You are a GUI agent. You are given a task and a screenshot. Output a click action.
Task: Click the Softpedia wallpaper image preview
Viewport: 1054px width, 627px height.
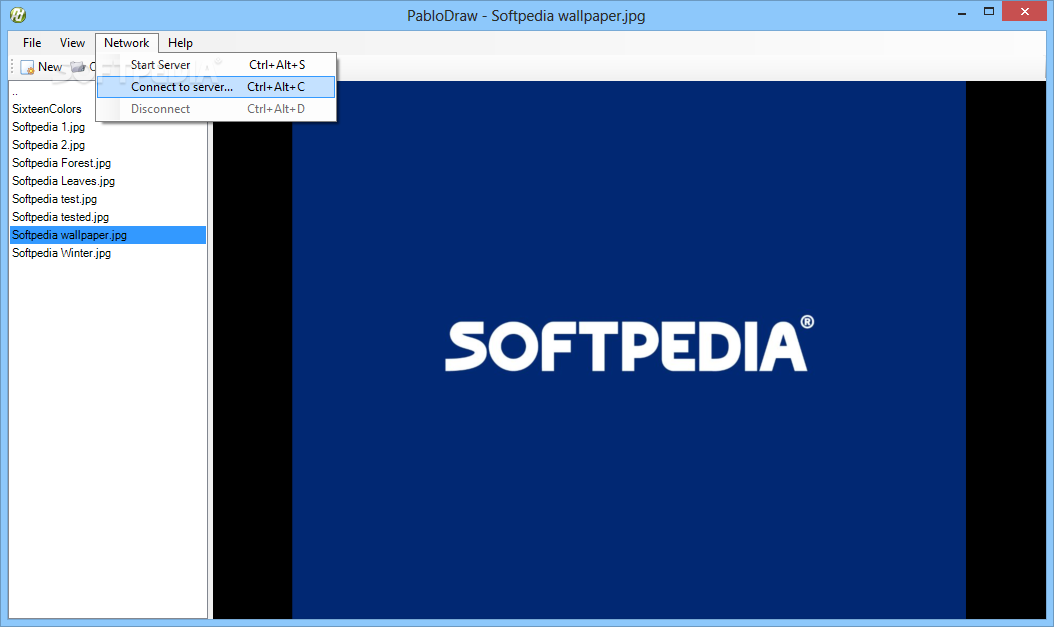[629, 349]
